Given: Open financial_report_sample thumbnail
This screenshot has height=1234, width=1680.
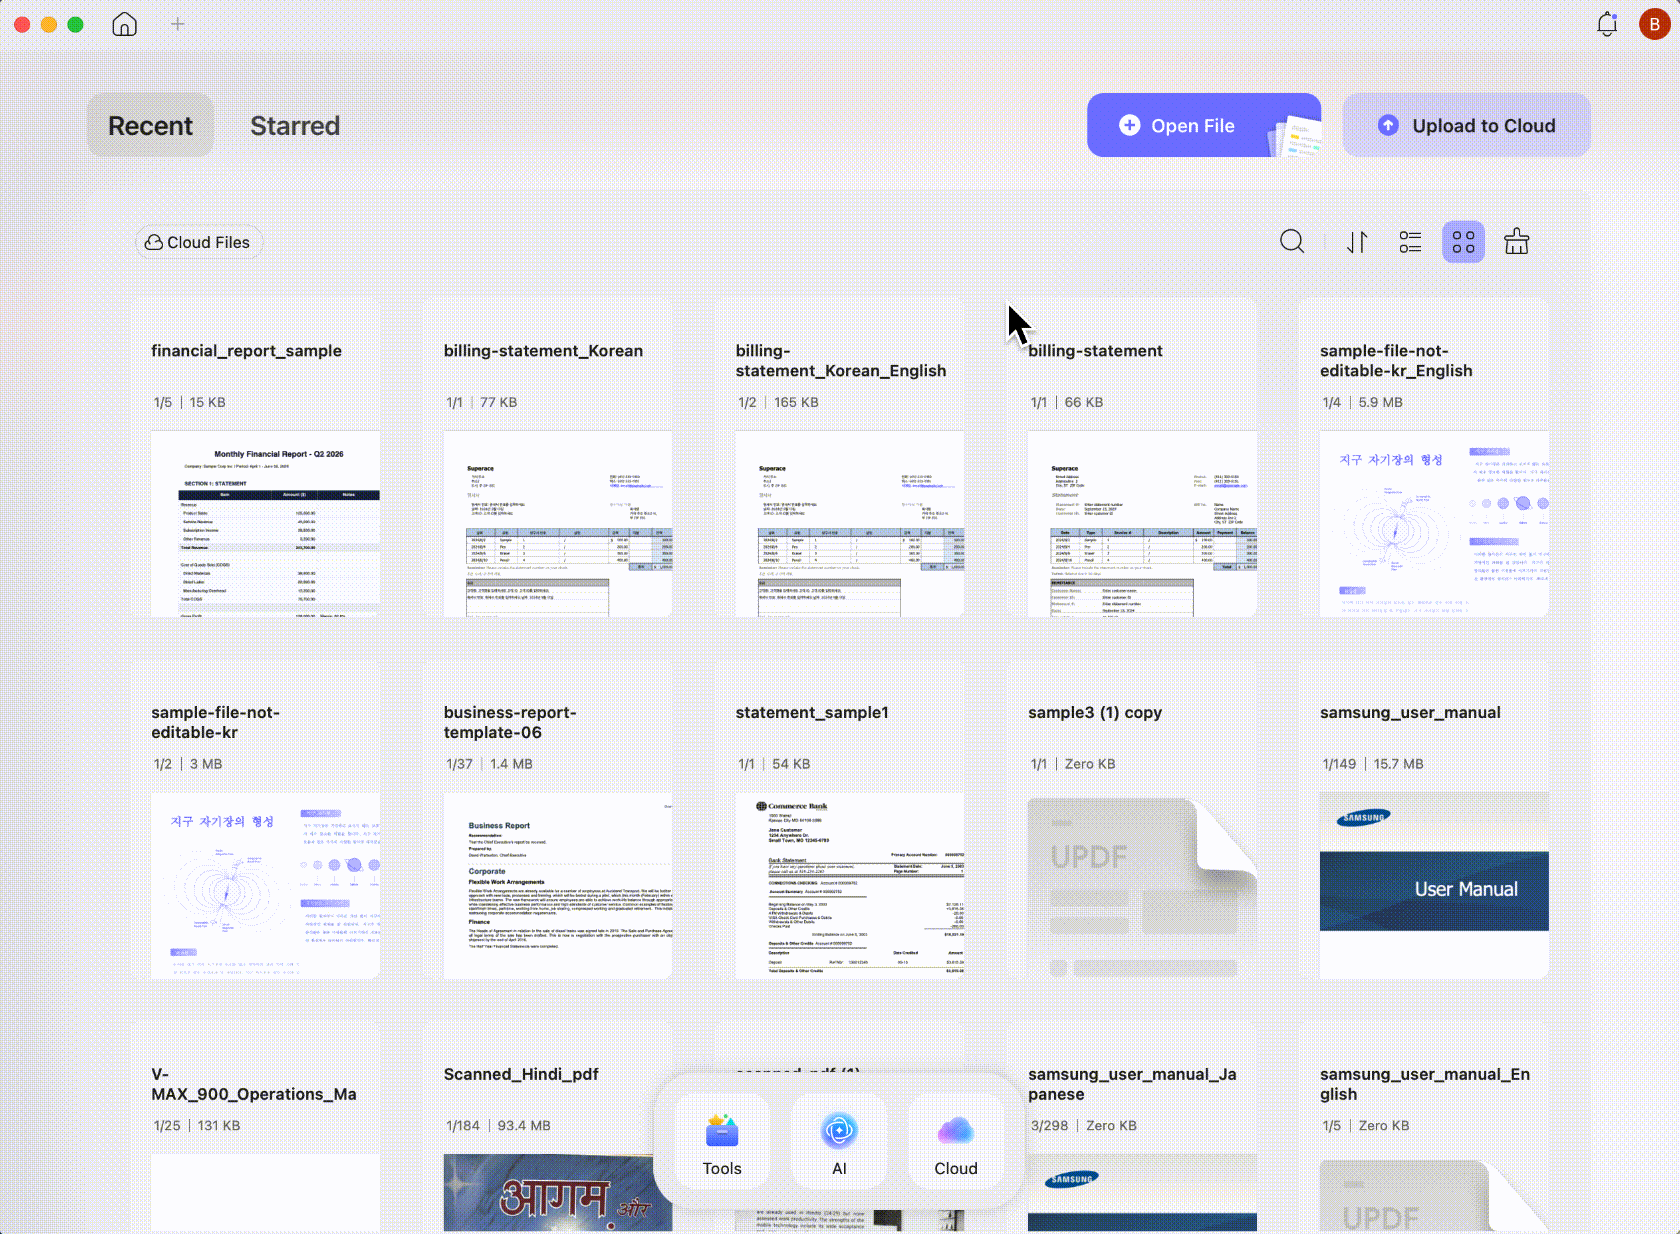Looking at the screenshot, I should click(265, 523).
